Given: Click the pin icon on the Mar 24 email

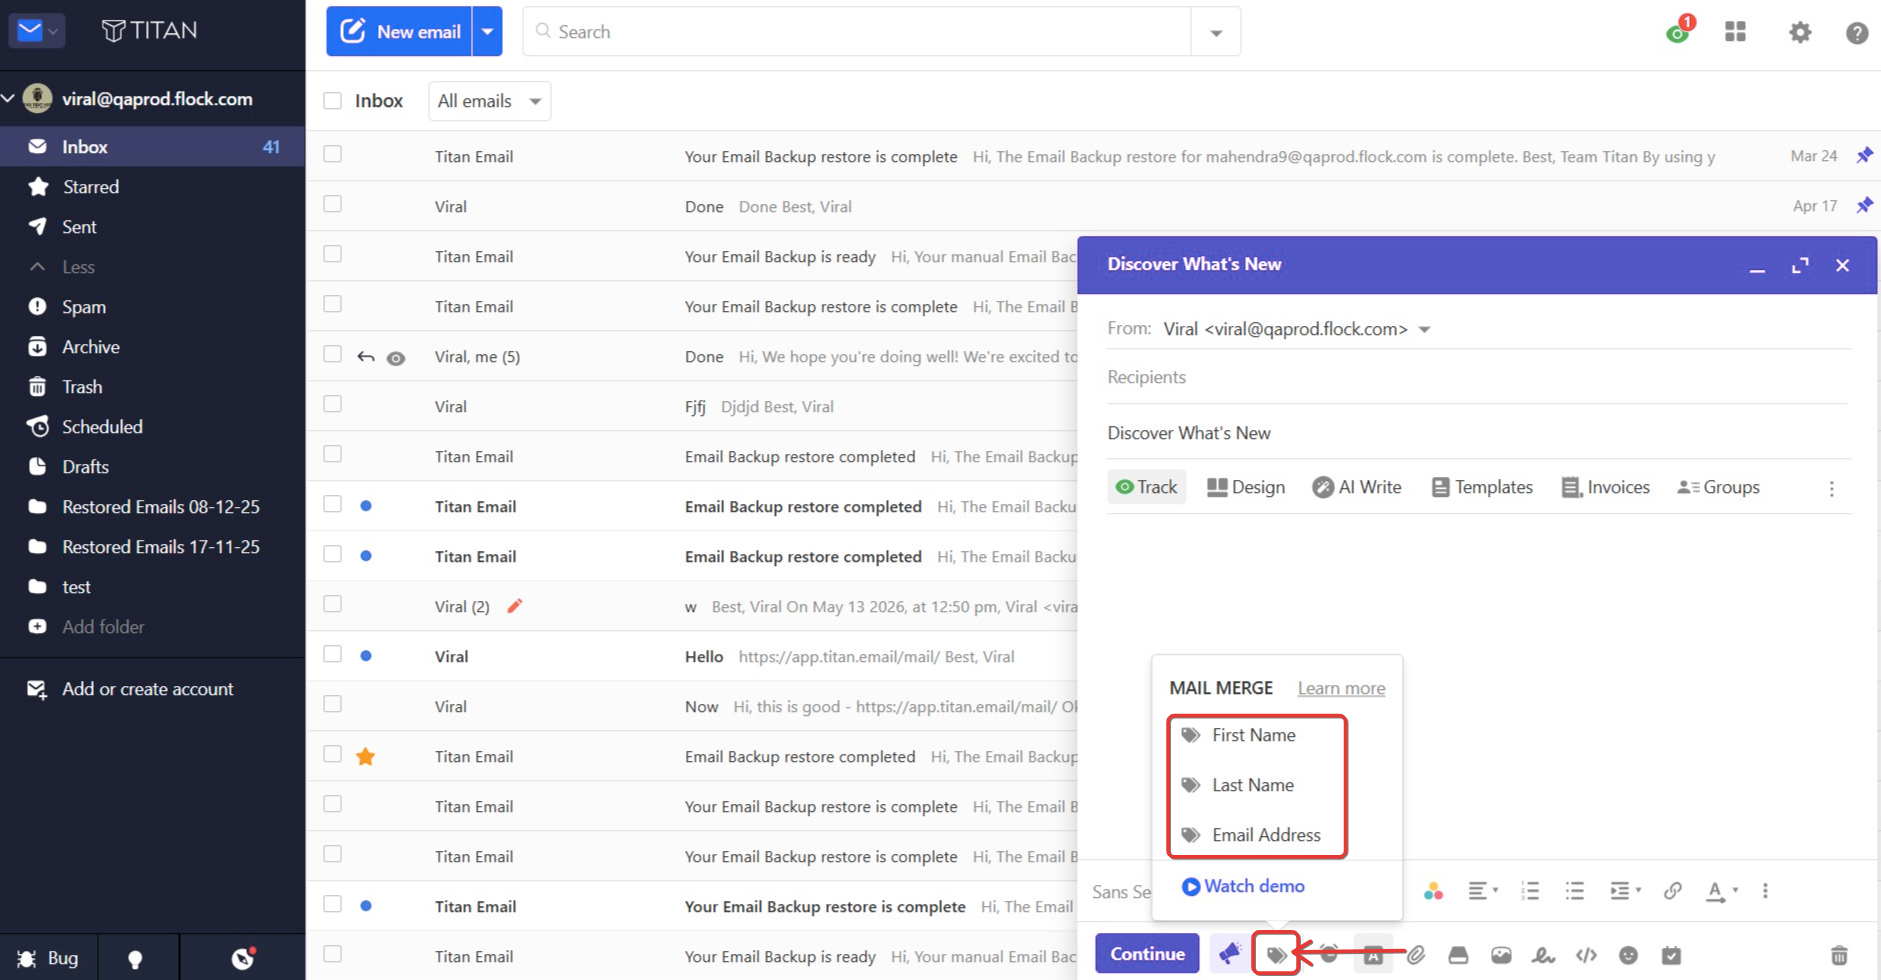Looking at the screenshot, I should coord(1864,156).
